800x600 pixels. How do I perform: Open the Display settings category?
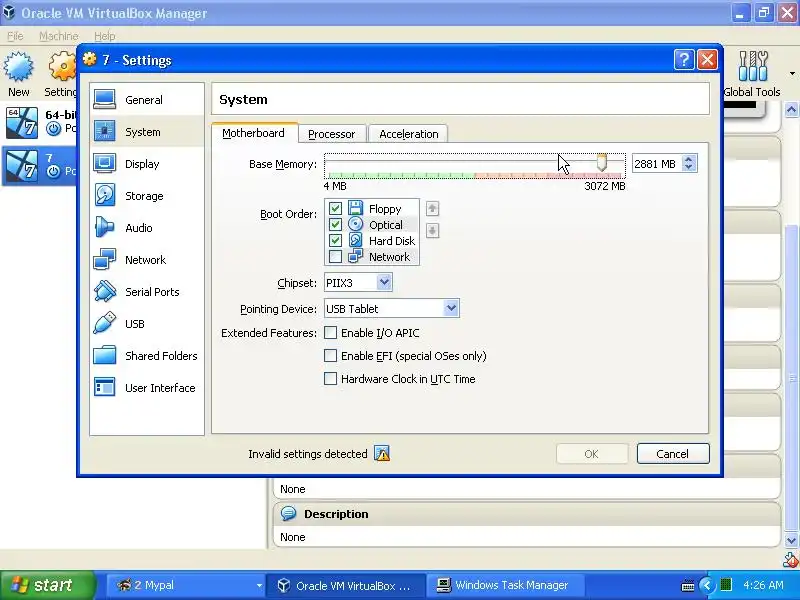click(x=146, y=164)
